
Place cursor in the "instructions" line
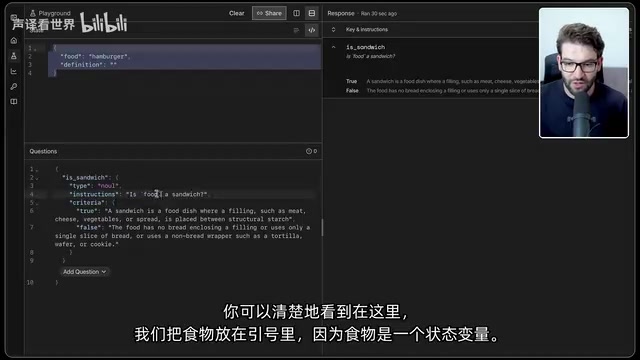point(139,194)
